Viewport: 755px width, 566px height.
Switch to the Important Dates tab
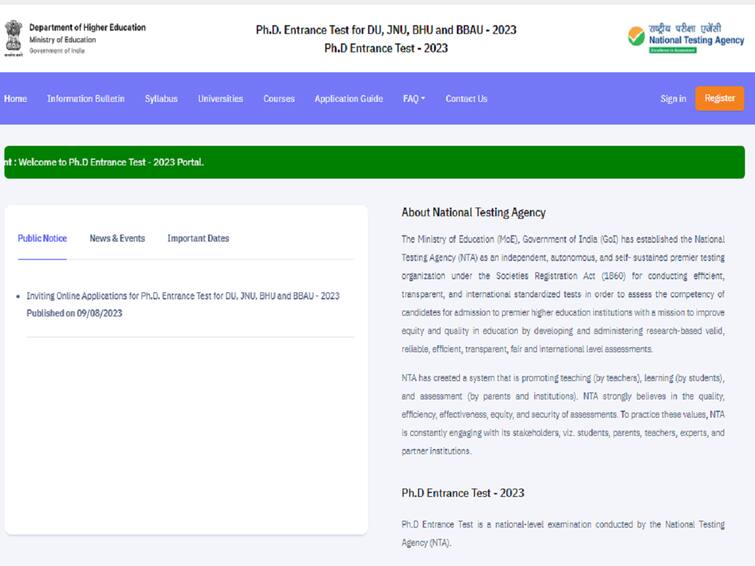coord(198,238)
